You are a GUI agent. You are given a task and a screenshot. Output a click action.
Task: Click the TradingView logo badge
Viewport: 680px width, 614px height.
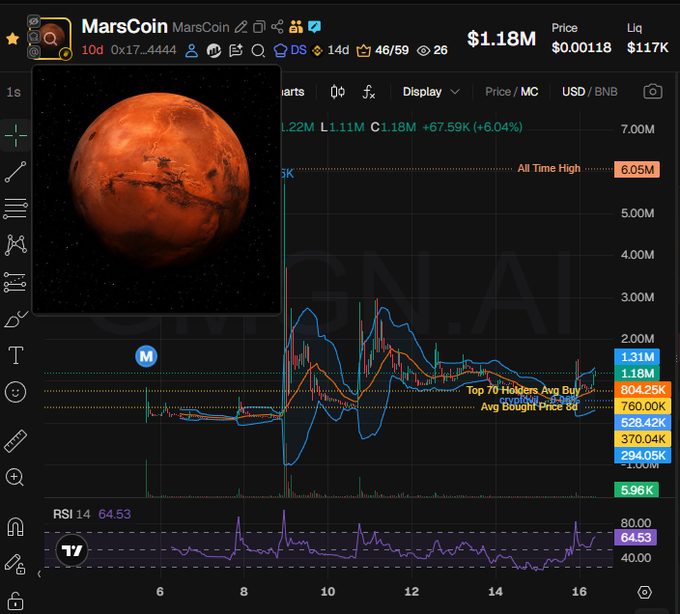[72, 551]
